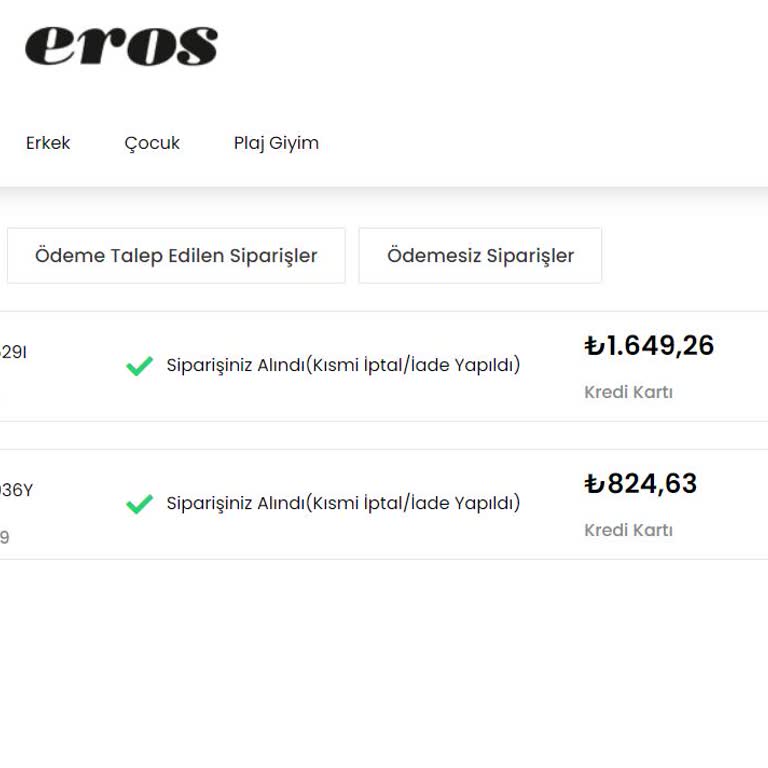
Task: Switch to Ödeme Talep Edilen Siparişler tab
Action: pos(176,256)
